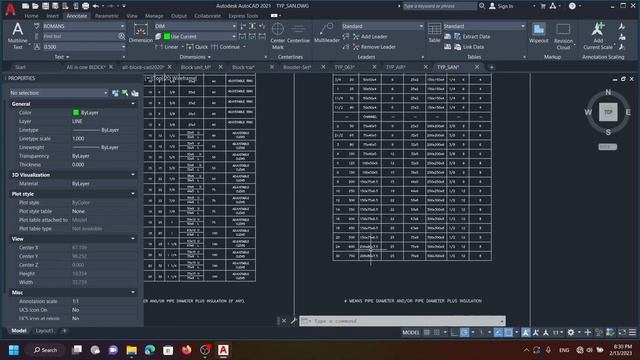Screen dimensions: 640x360
Task: Open the Home ribbon tab
Action: tap(31, 16)
